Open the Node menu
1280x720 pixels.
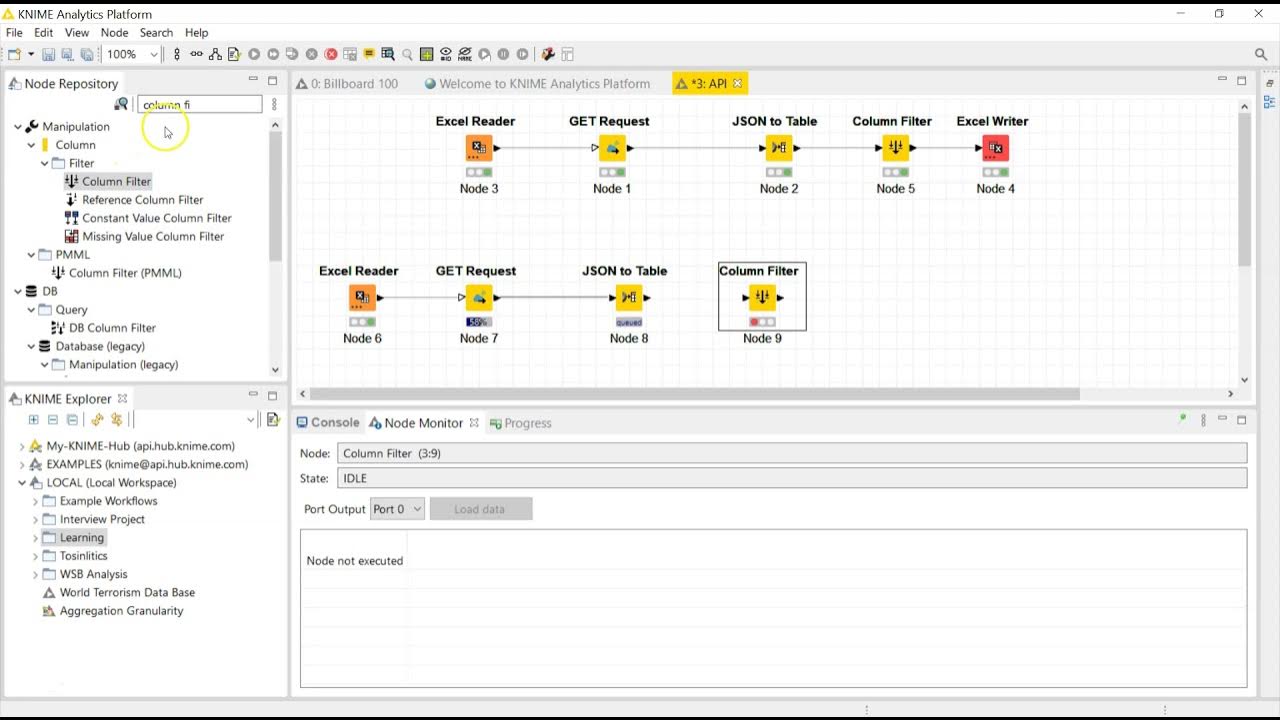click(x=115, y=33)
